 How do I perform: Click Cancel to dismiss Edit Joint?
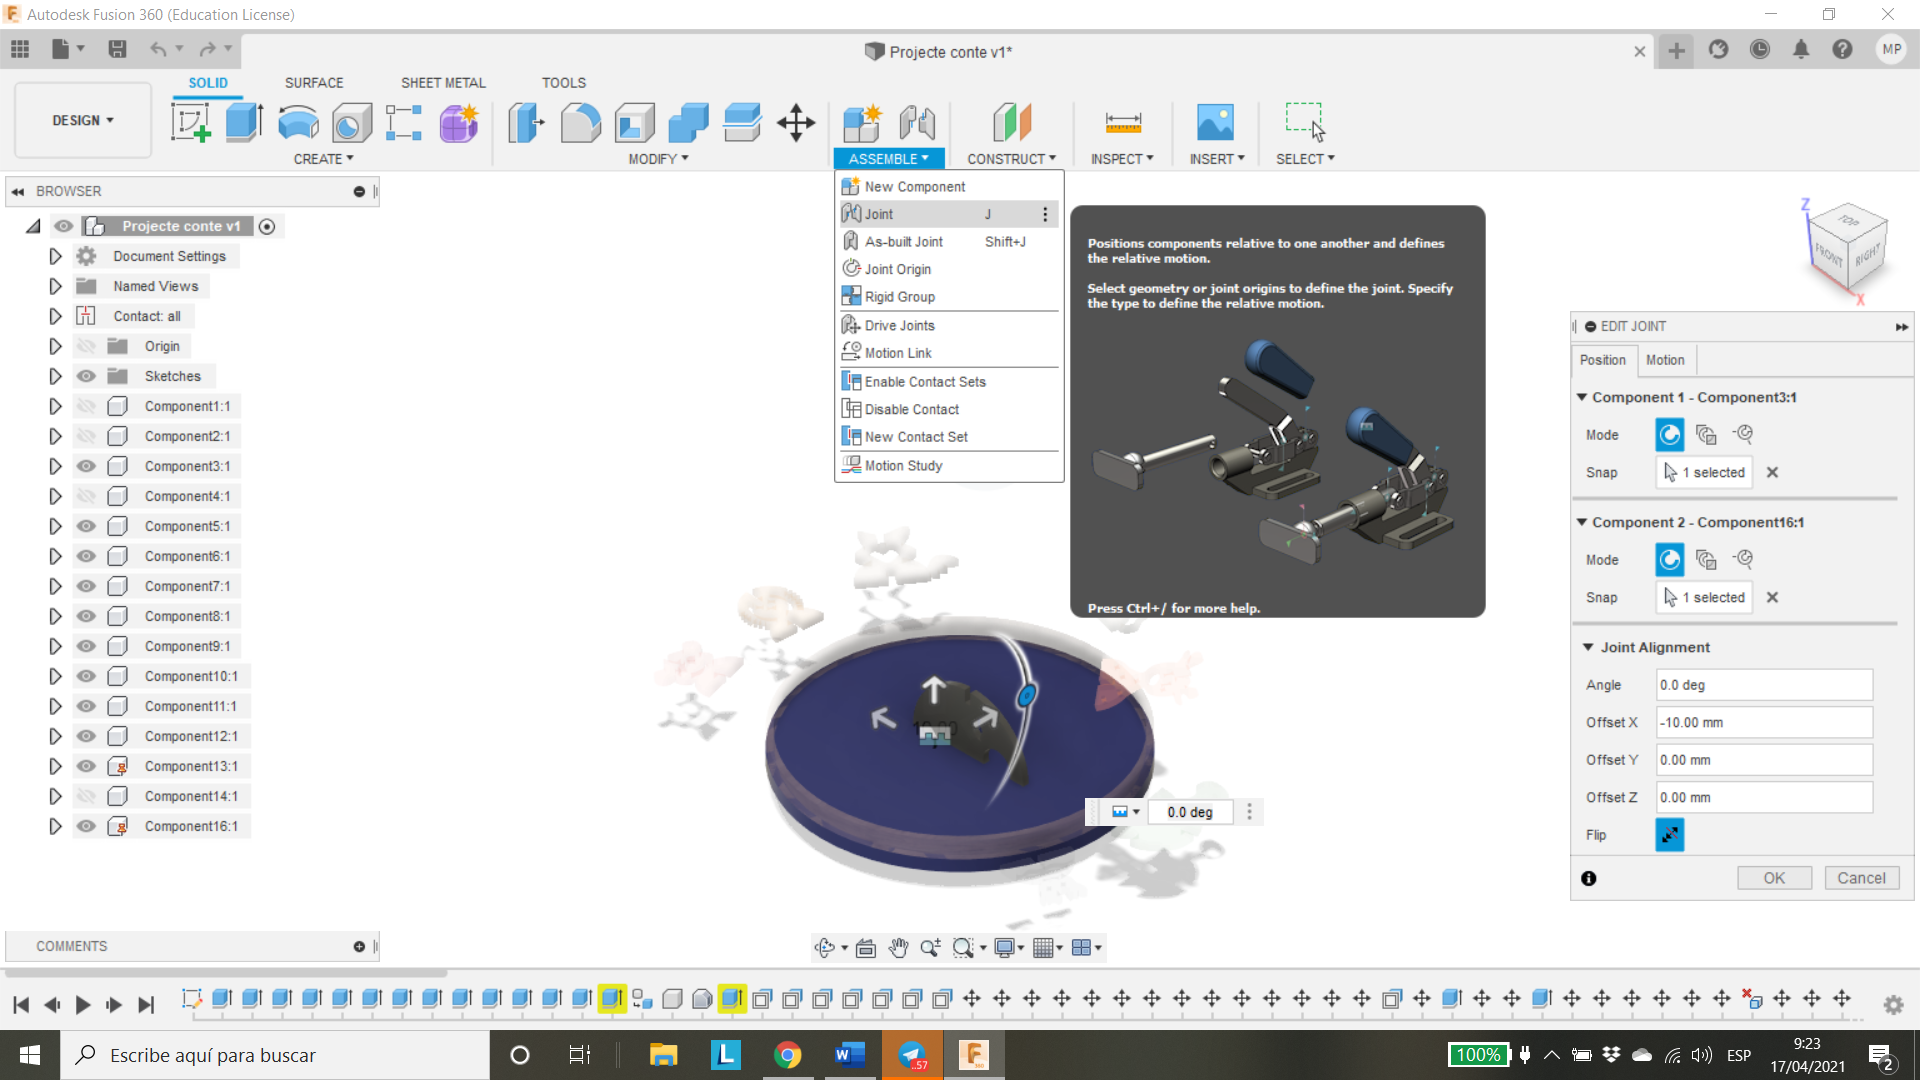pos(1862,877)
